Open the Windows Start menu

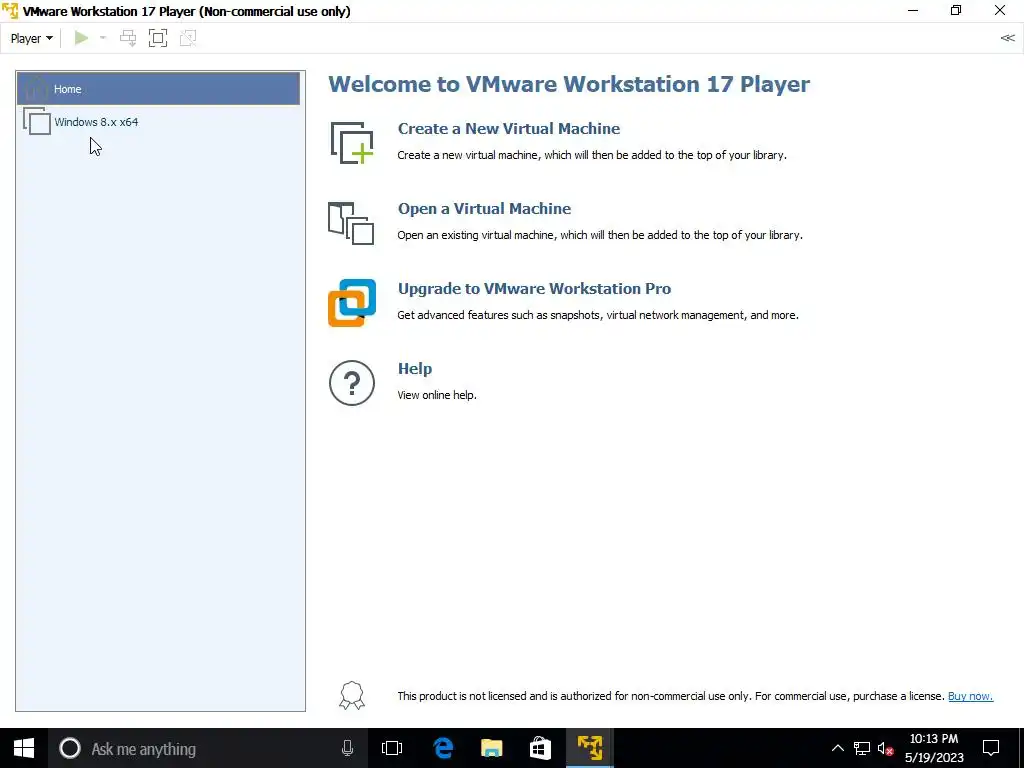click(x=24, y=748)
